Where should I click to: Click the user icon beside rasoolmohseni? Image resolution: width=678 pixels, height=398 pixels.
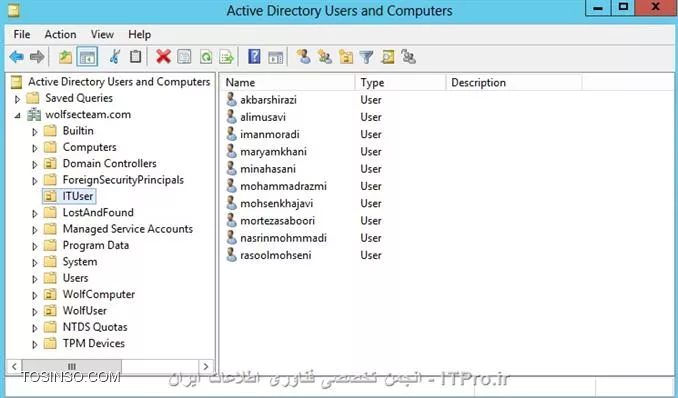coord(232,255)
